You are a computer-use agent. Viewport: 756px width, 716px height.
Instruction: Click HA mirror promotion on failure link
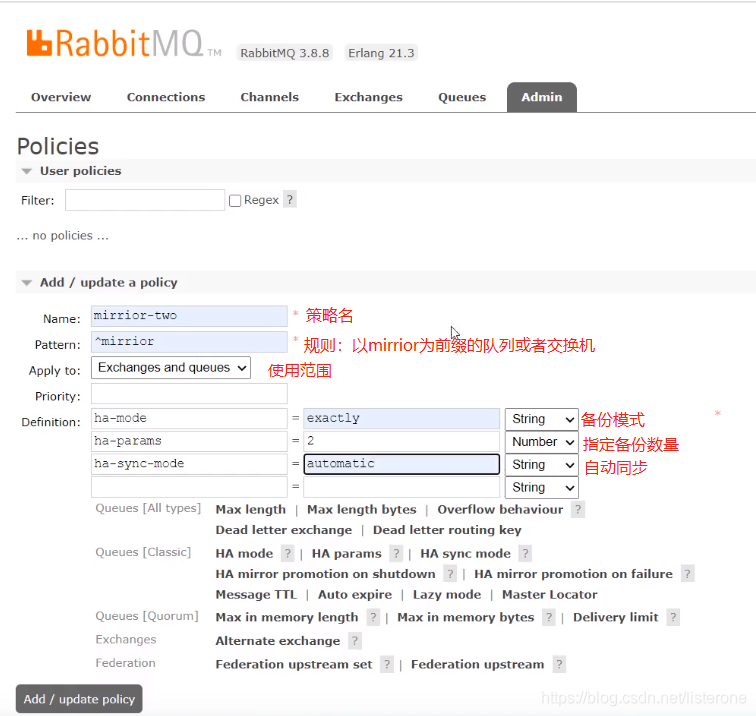pyautogui.click(x=573, y=574)
